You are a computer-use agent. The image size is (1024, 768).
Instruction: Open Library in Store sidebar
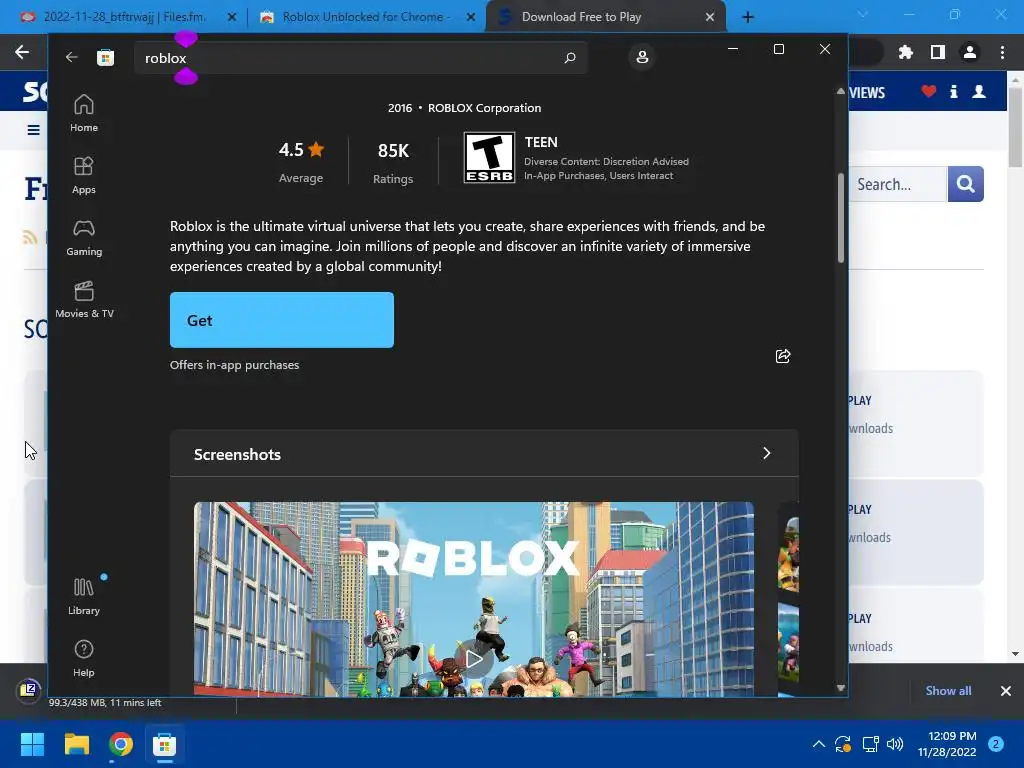[84, 596]
